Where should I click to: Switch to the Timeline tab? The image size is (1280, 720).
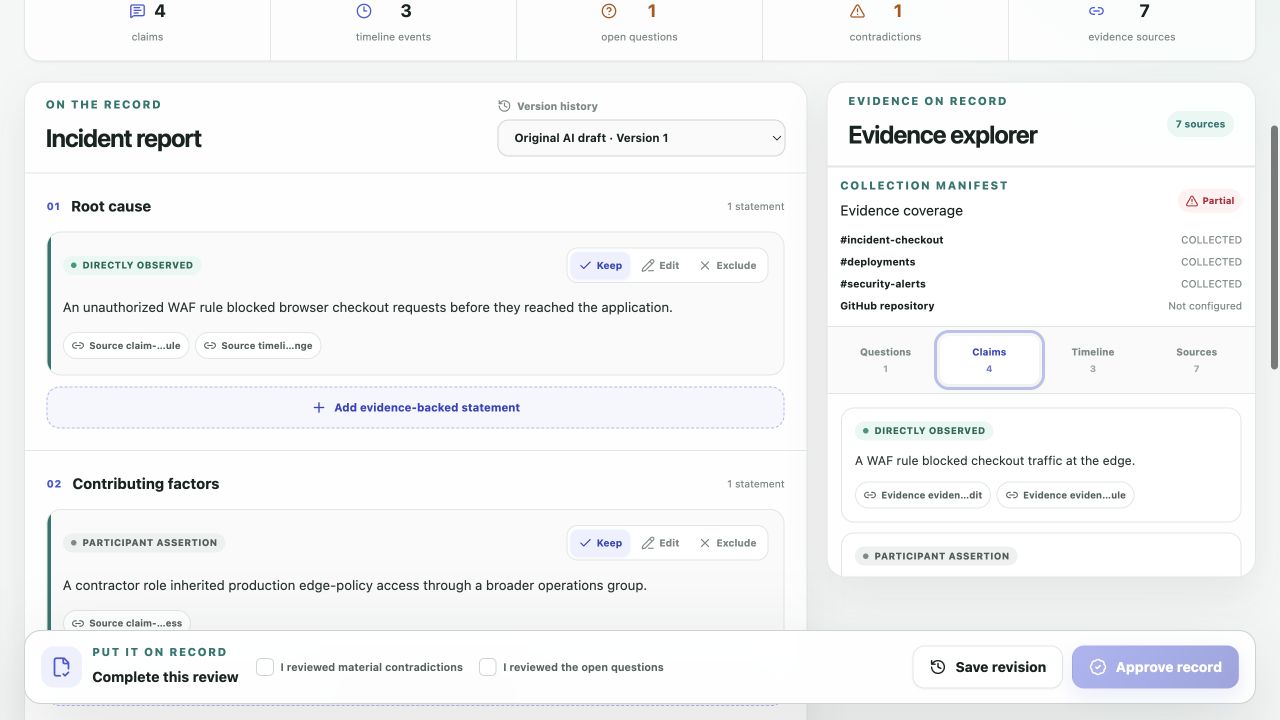pos(1093,360)
